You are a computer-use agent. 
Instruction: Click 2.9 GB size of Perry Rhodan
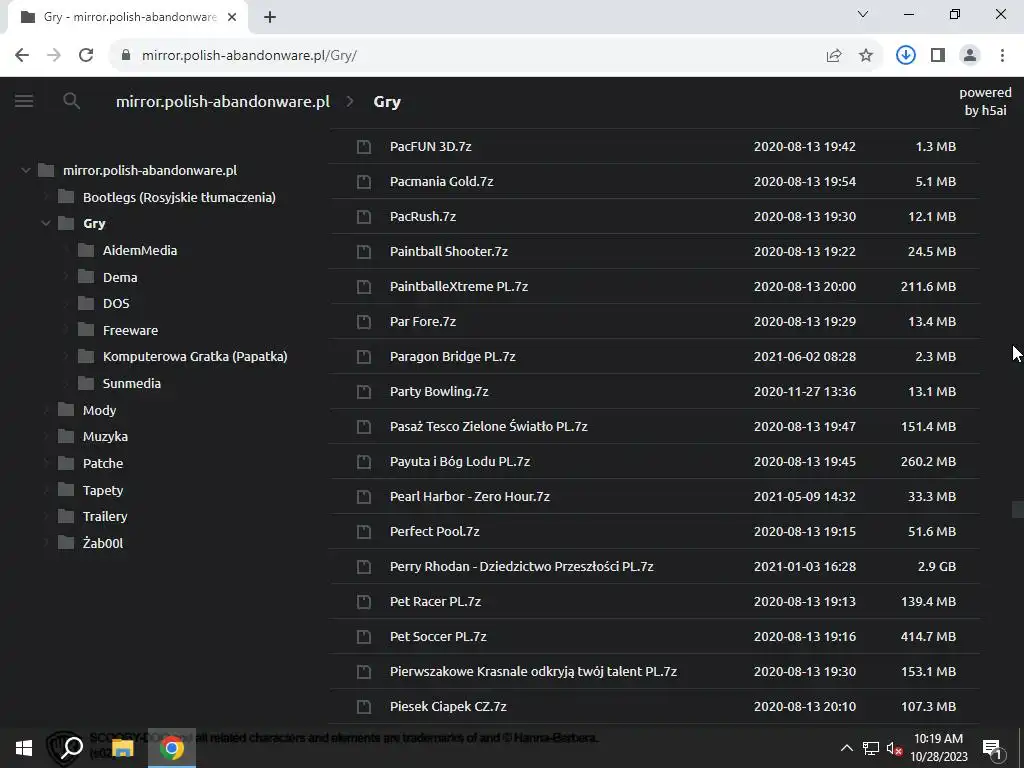coord(936,566)
